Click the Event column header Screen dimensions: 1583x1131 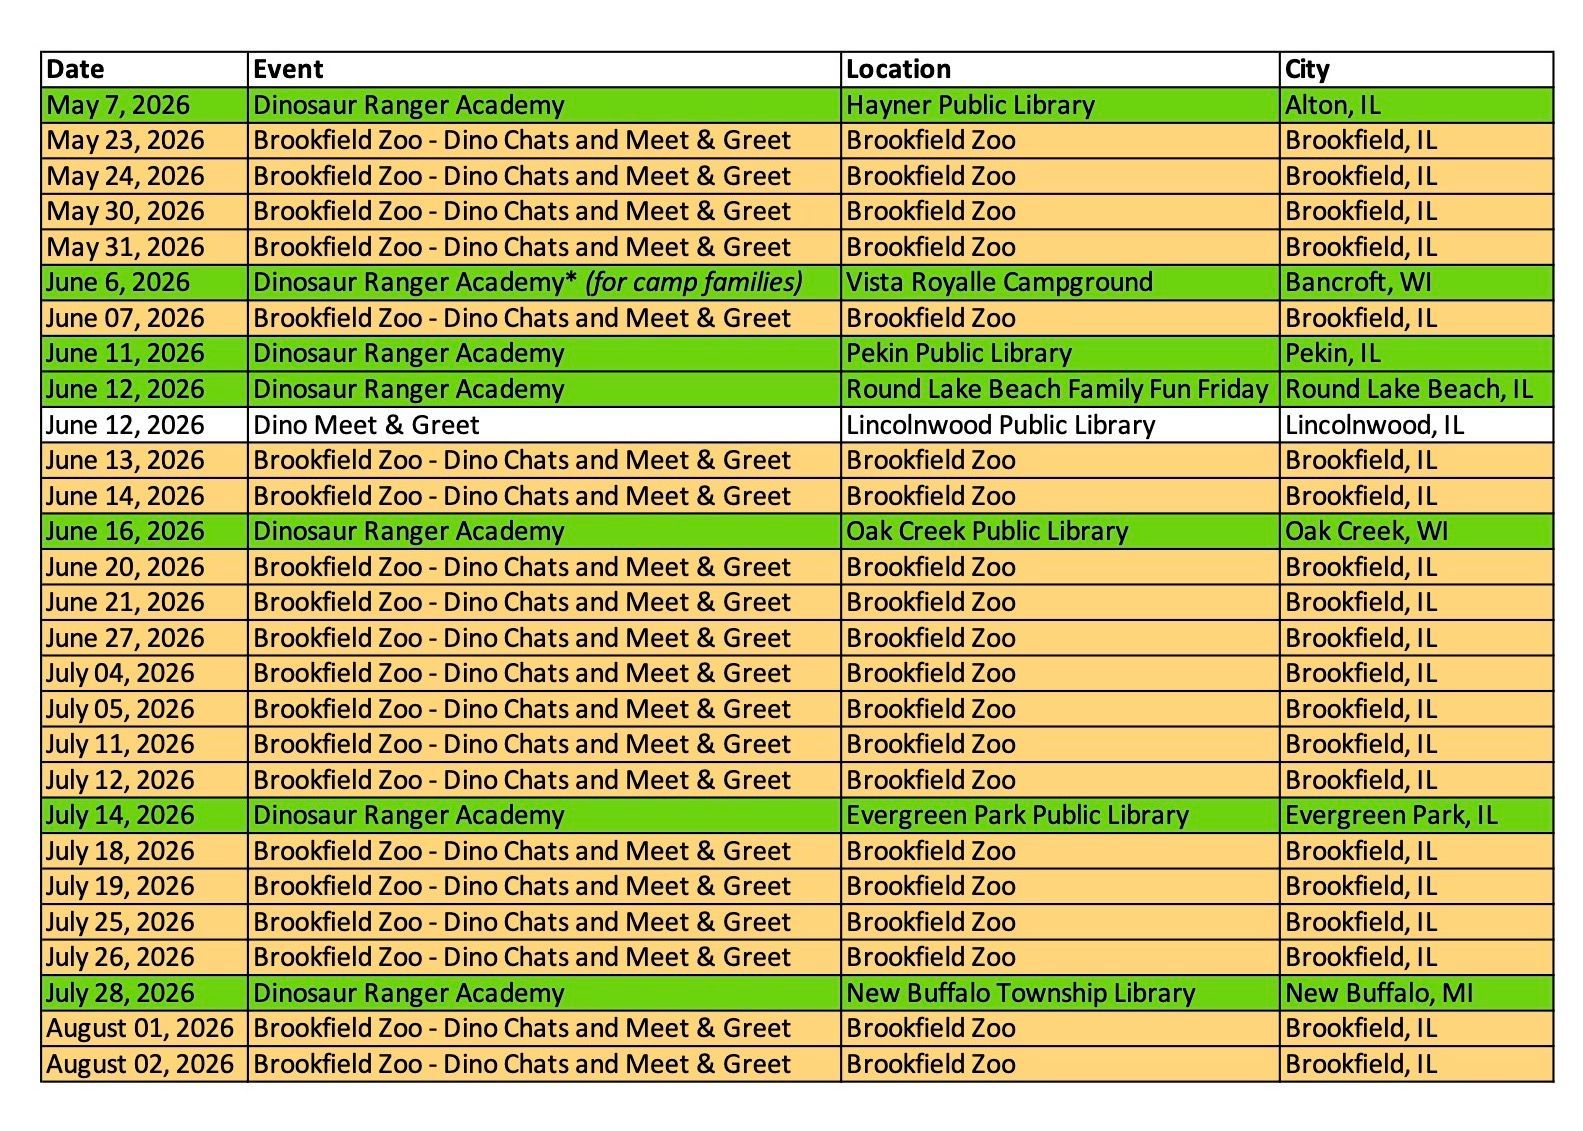544,69
